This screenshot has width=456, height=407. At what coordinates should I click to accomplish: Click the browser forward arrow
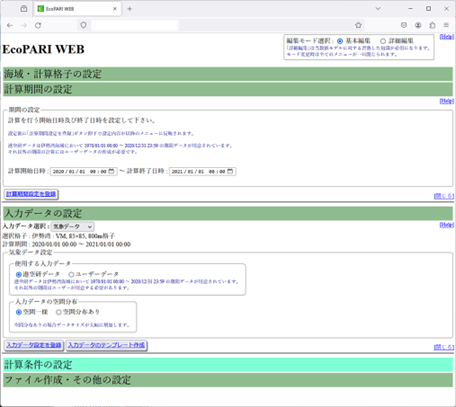click(x=24, y=25)
